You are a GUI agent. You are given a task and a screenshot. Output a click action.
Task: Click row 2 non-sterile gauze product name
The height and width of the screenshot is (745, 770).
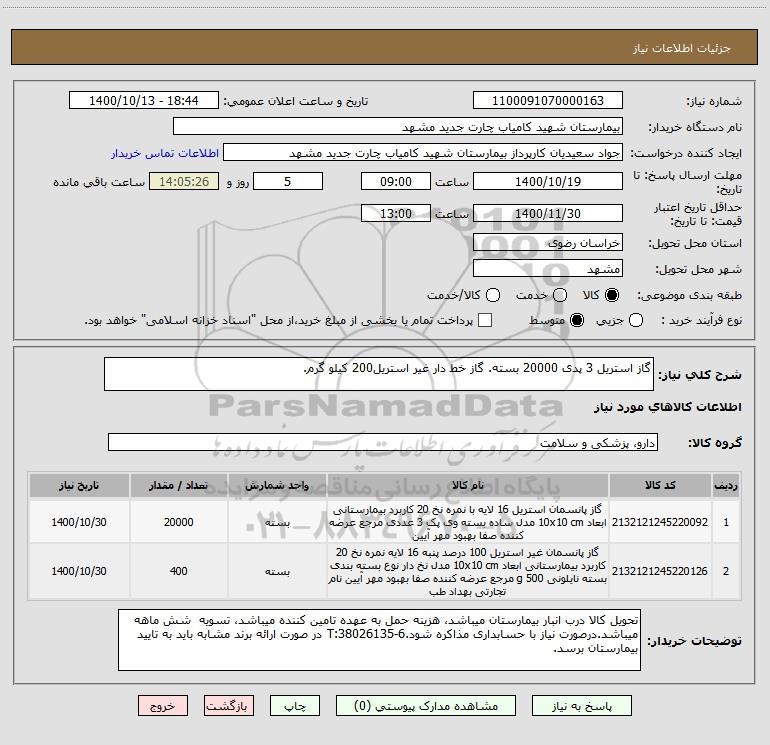[x=468, y=571]
